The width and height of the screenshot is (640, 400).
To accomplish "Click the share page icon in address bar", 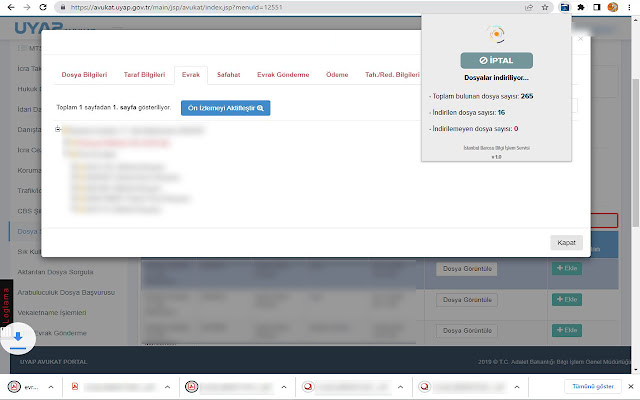I will tap(529, 7).
